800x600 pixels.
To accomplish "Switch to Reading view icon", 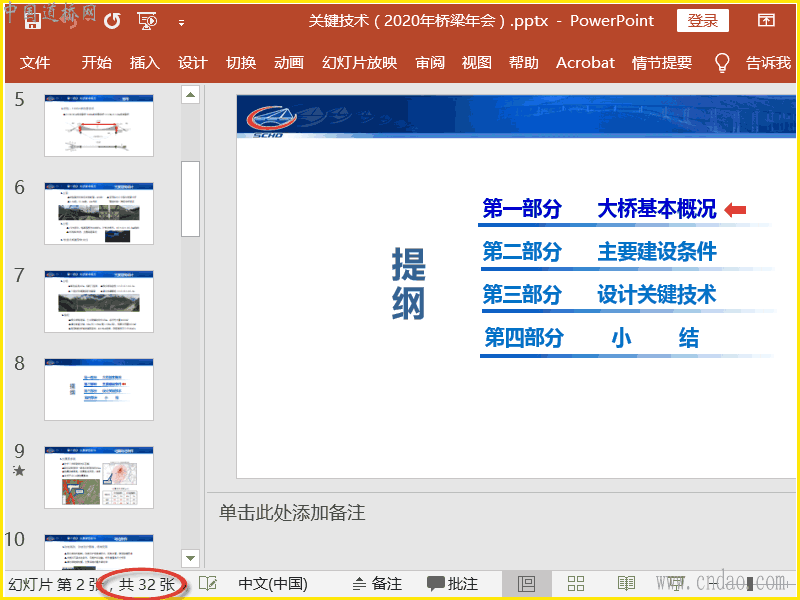I will point(626,584).
